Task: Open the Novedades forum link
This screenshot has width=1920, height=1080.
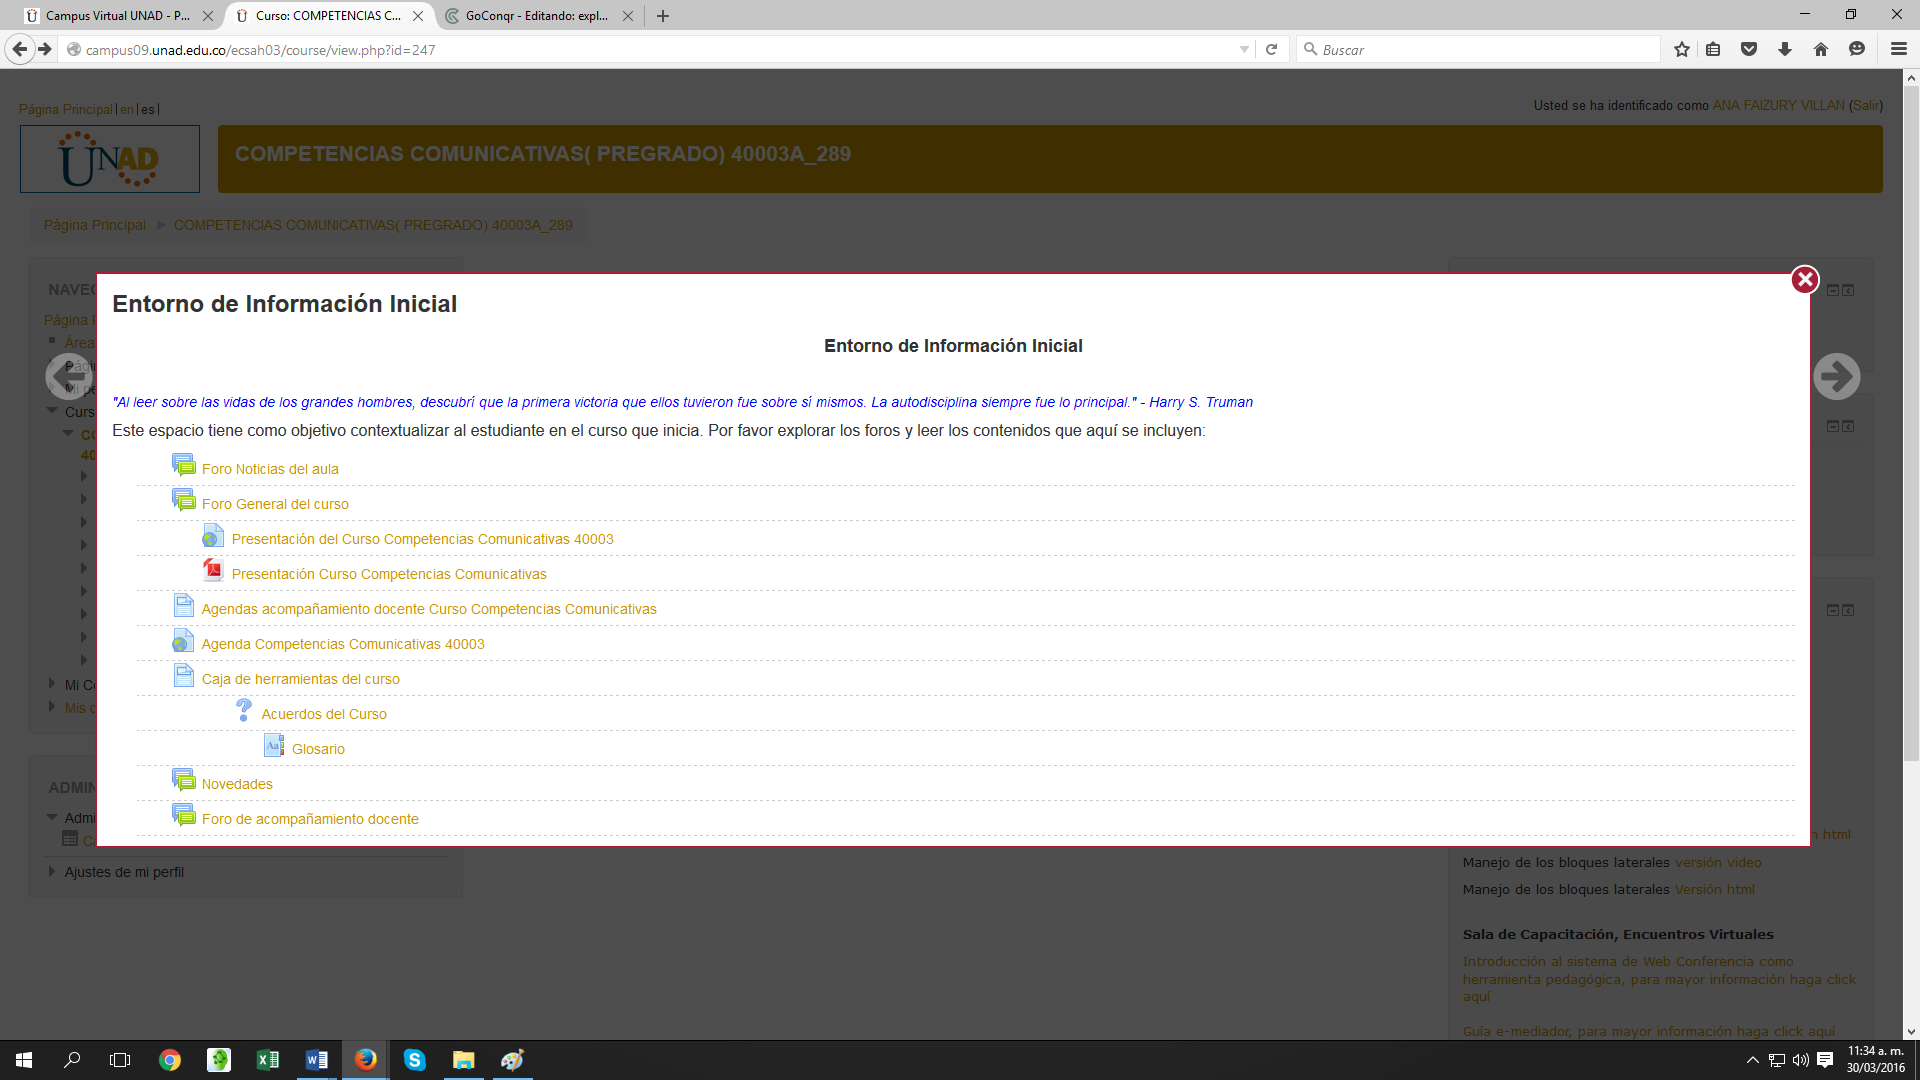Action: pyautogui.click(x=237, y=784)
